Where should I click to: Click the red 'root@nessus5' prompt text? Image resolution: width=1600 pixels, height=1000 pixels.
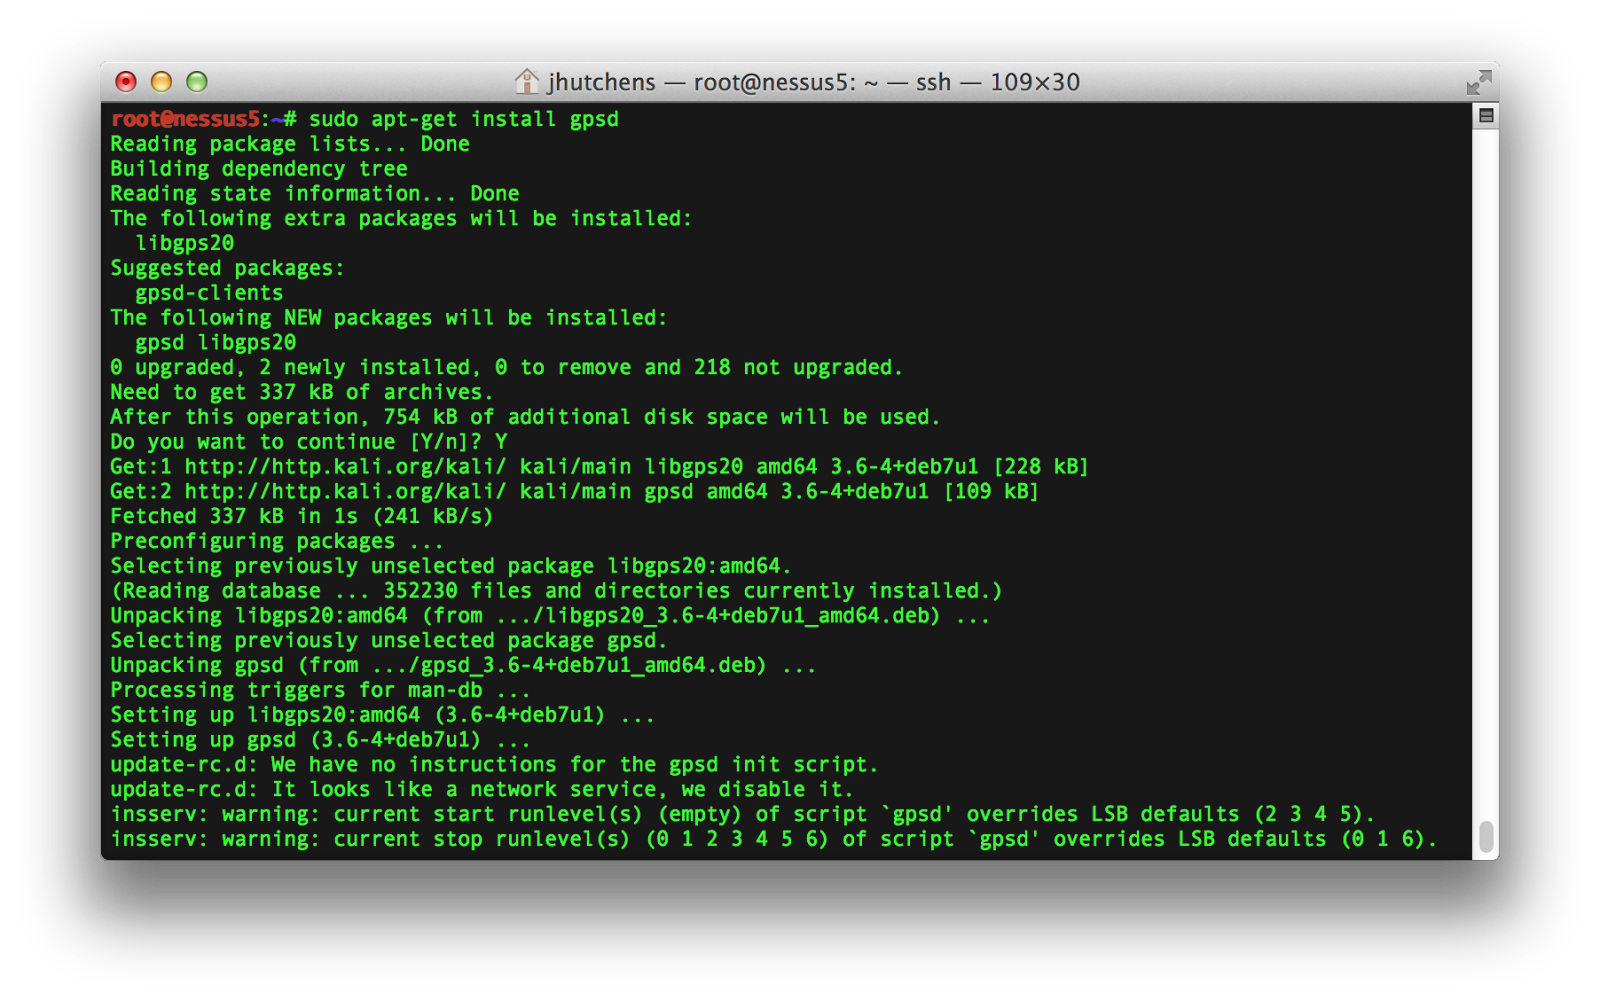pyautogui.click(x=185, y=119)
